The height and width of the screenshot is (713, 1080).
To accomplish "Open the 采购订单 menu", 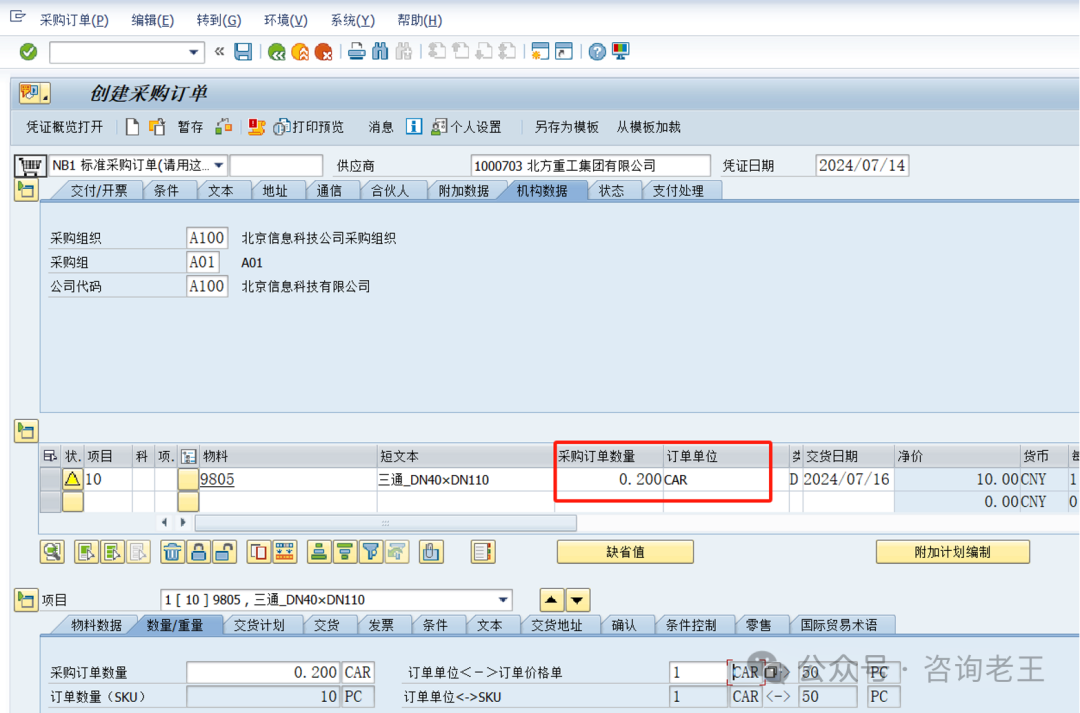I will pos(74,20).
